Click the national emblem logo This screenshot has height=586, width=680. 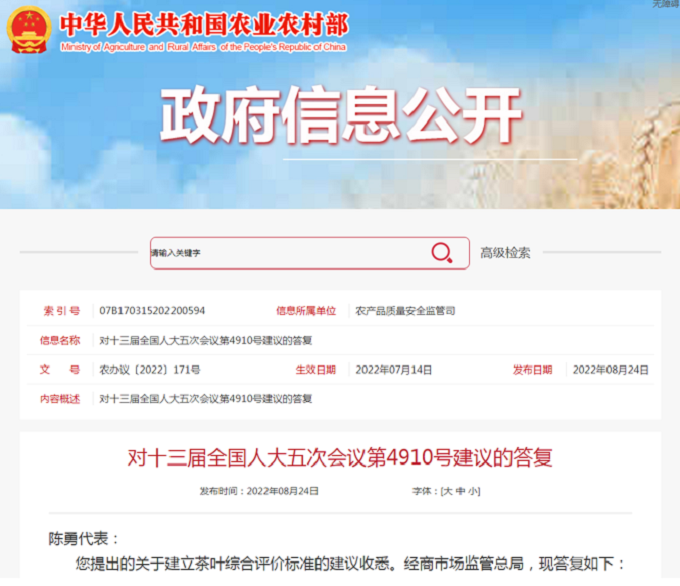29,30
